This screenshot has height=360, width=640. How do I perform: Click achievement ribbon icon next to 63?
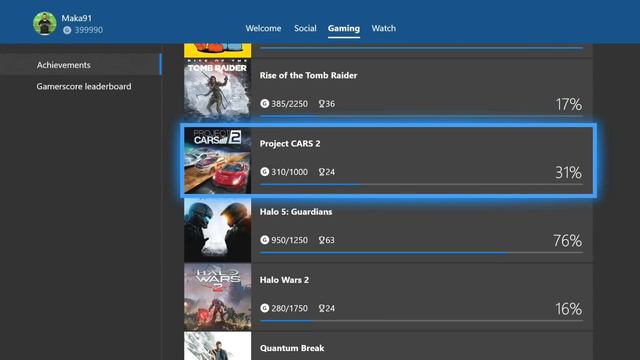click(322, 240)
